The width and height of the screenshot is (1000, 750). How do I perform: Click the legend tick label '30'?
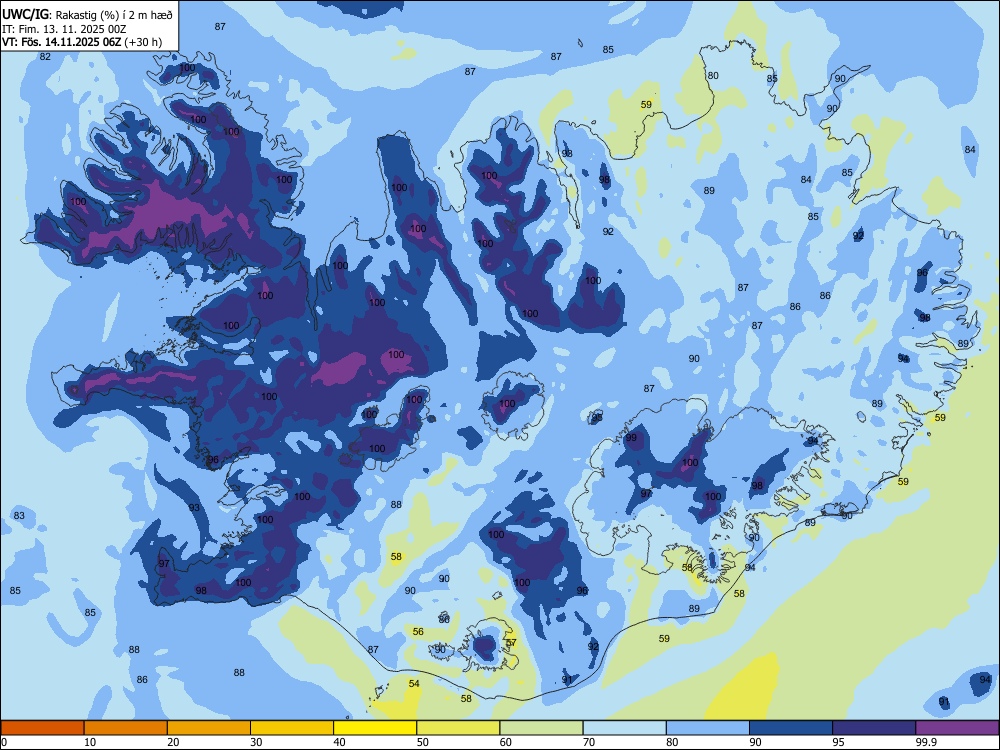point(256,742)
